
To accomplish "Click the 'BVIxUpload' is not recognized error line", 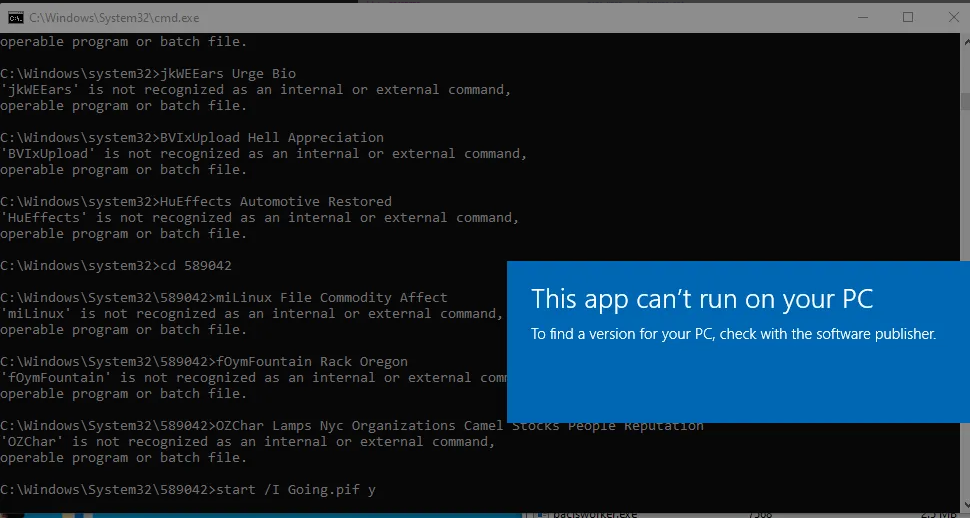I will click(264, 153).
